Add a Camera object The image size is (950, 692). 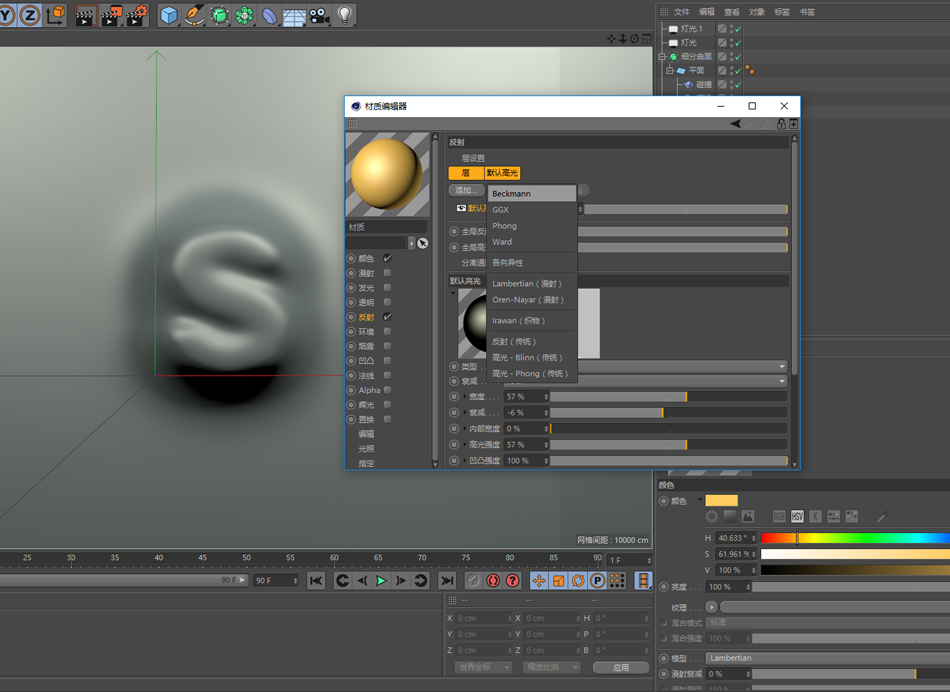pos(319,15)
